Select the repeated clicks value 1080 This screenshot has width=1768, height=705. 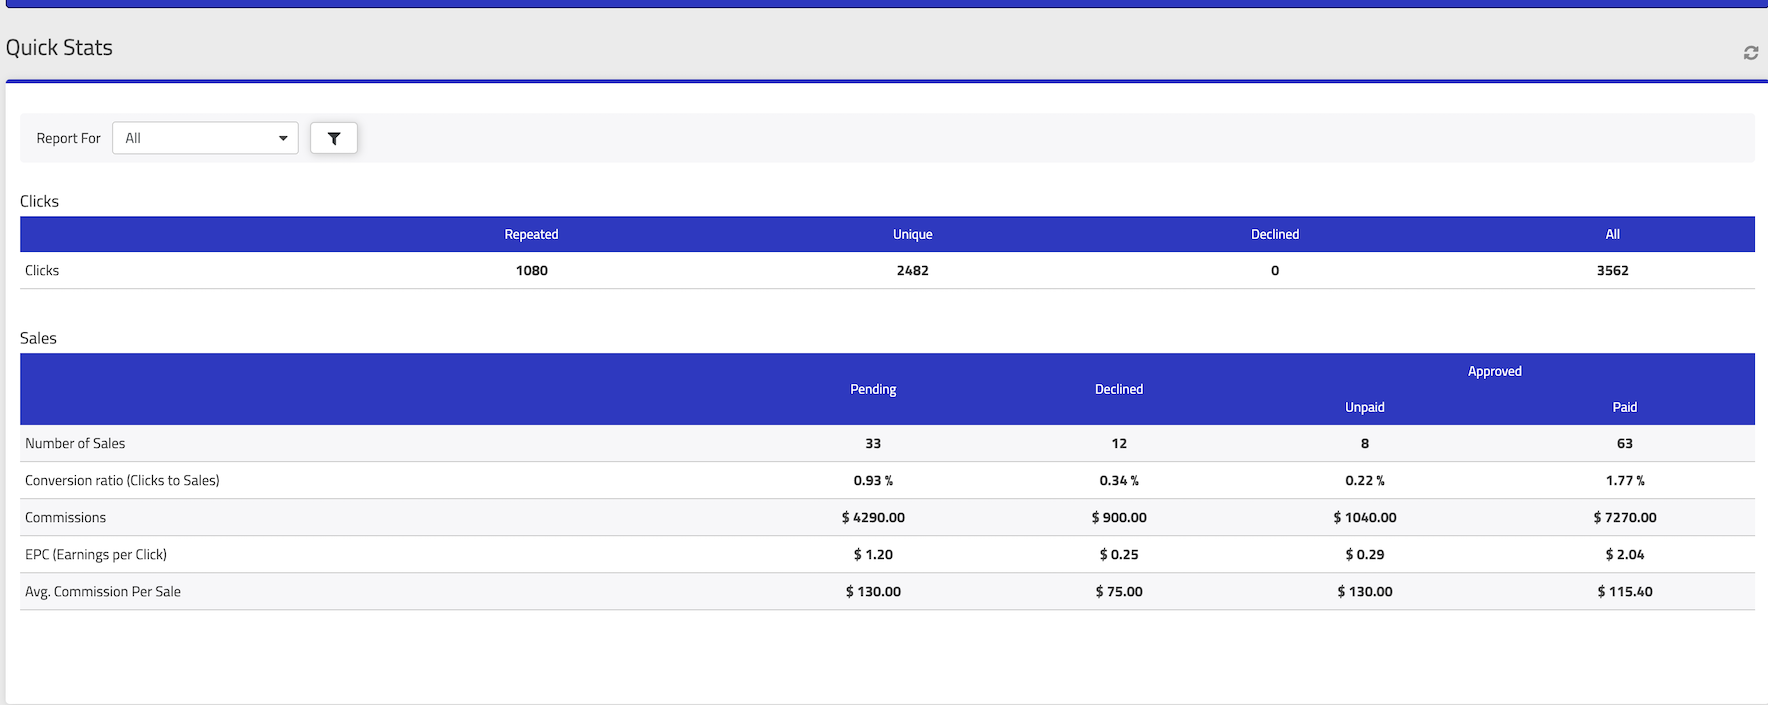531,270
